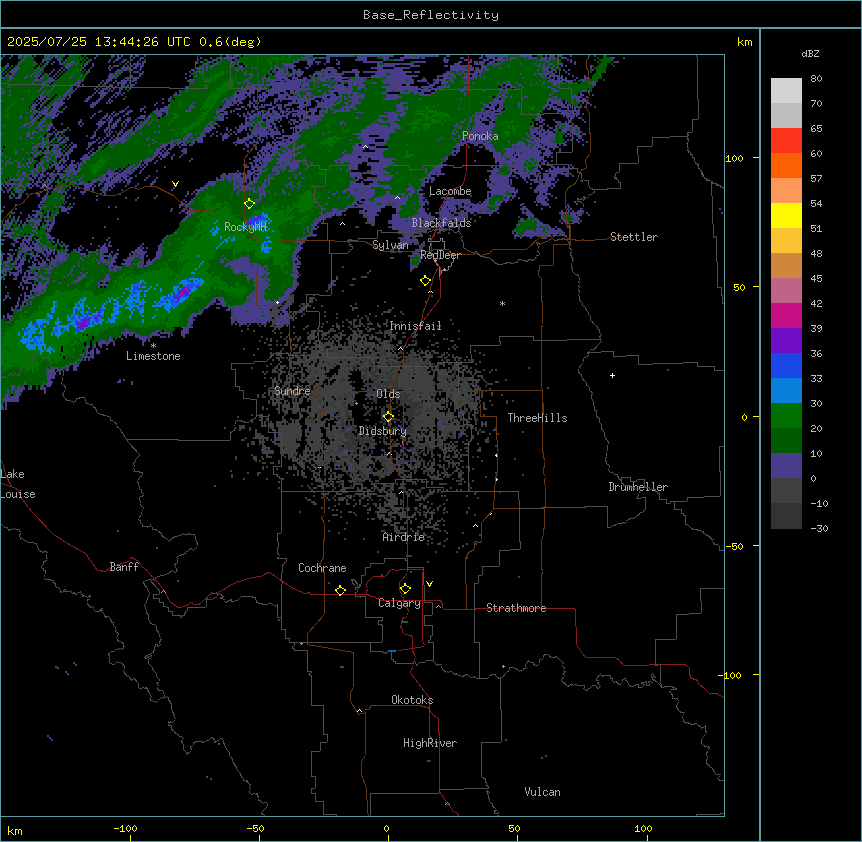Click the white asterisk marker above Limestone
Screen dimensions: 862x842
[153, 346]
